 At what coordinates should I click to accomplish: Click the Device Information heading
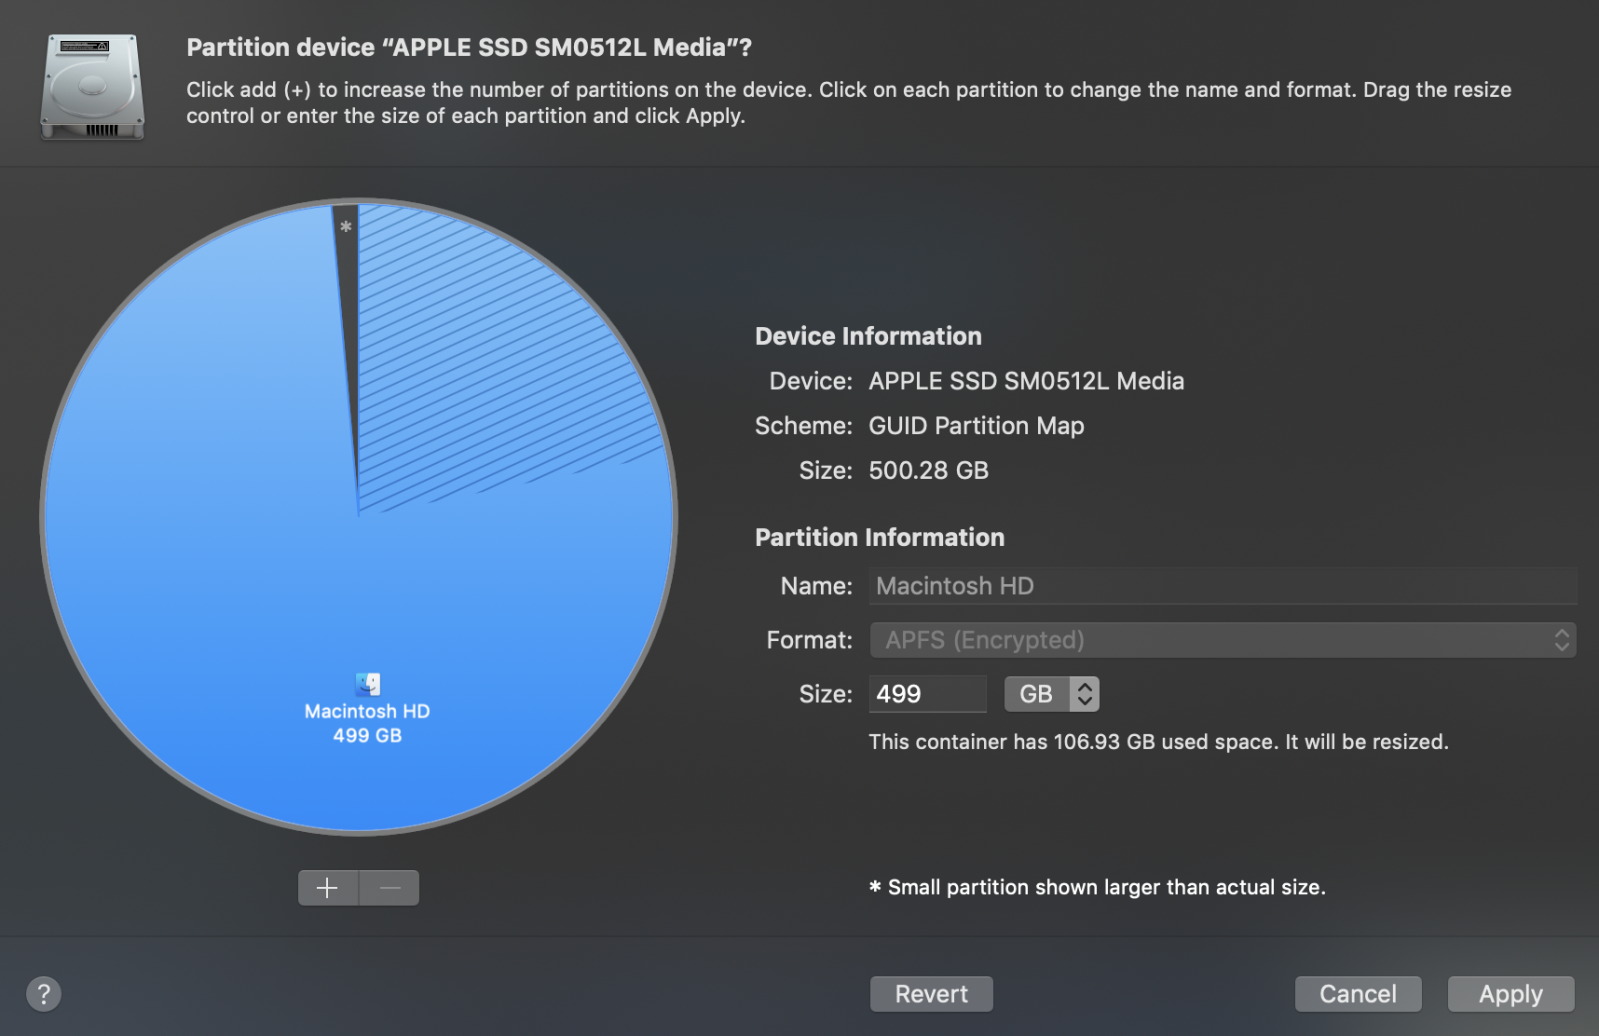pos(868,337)
